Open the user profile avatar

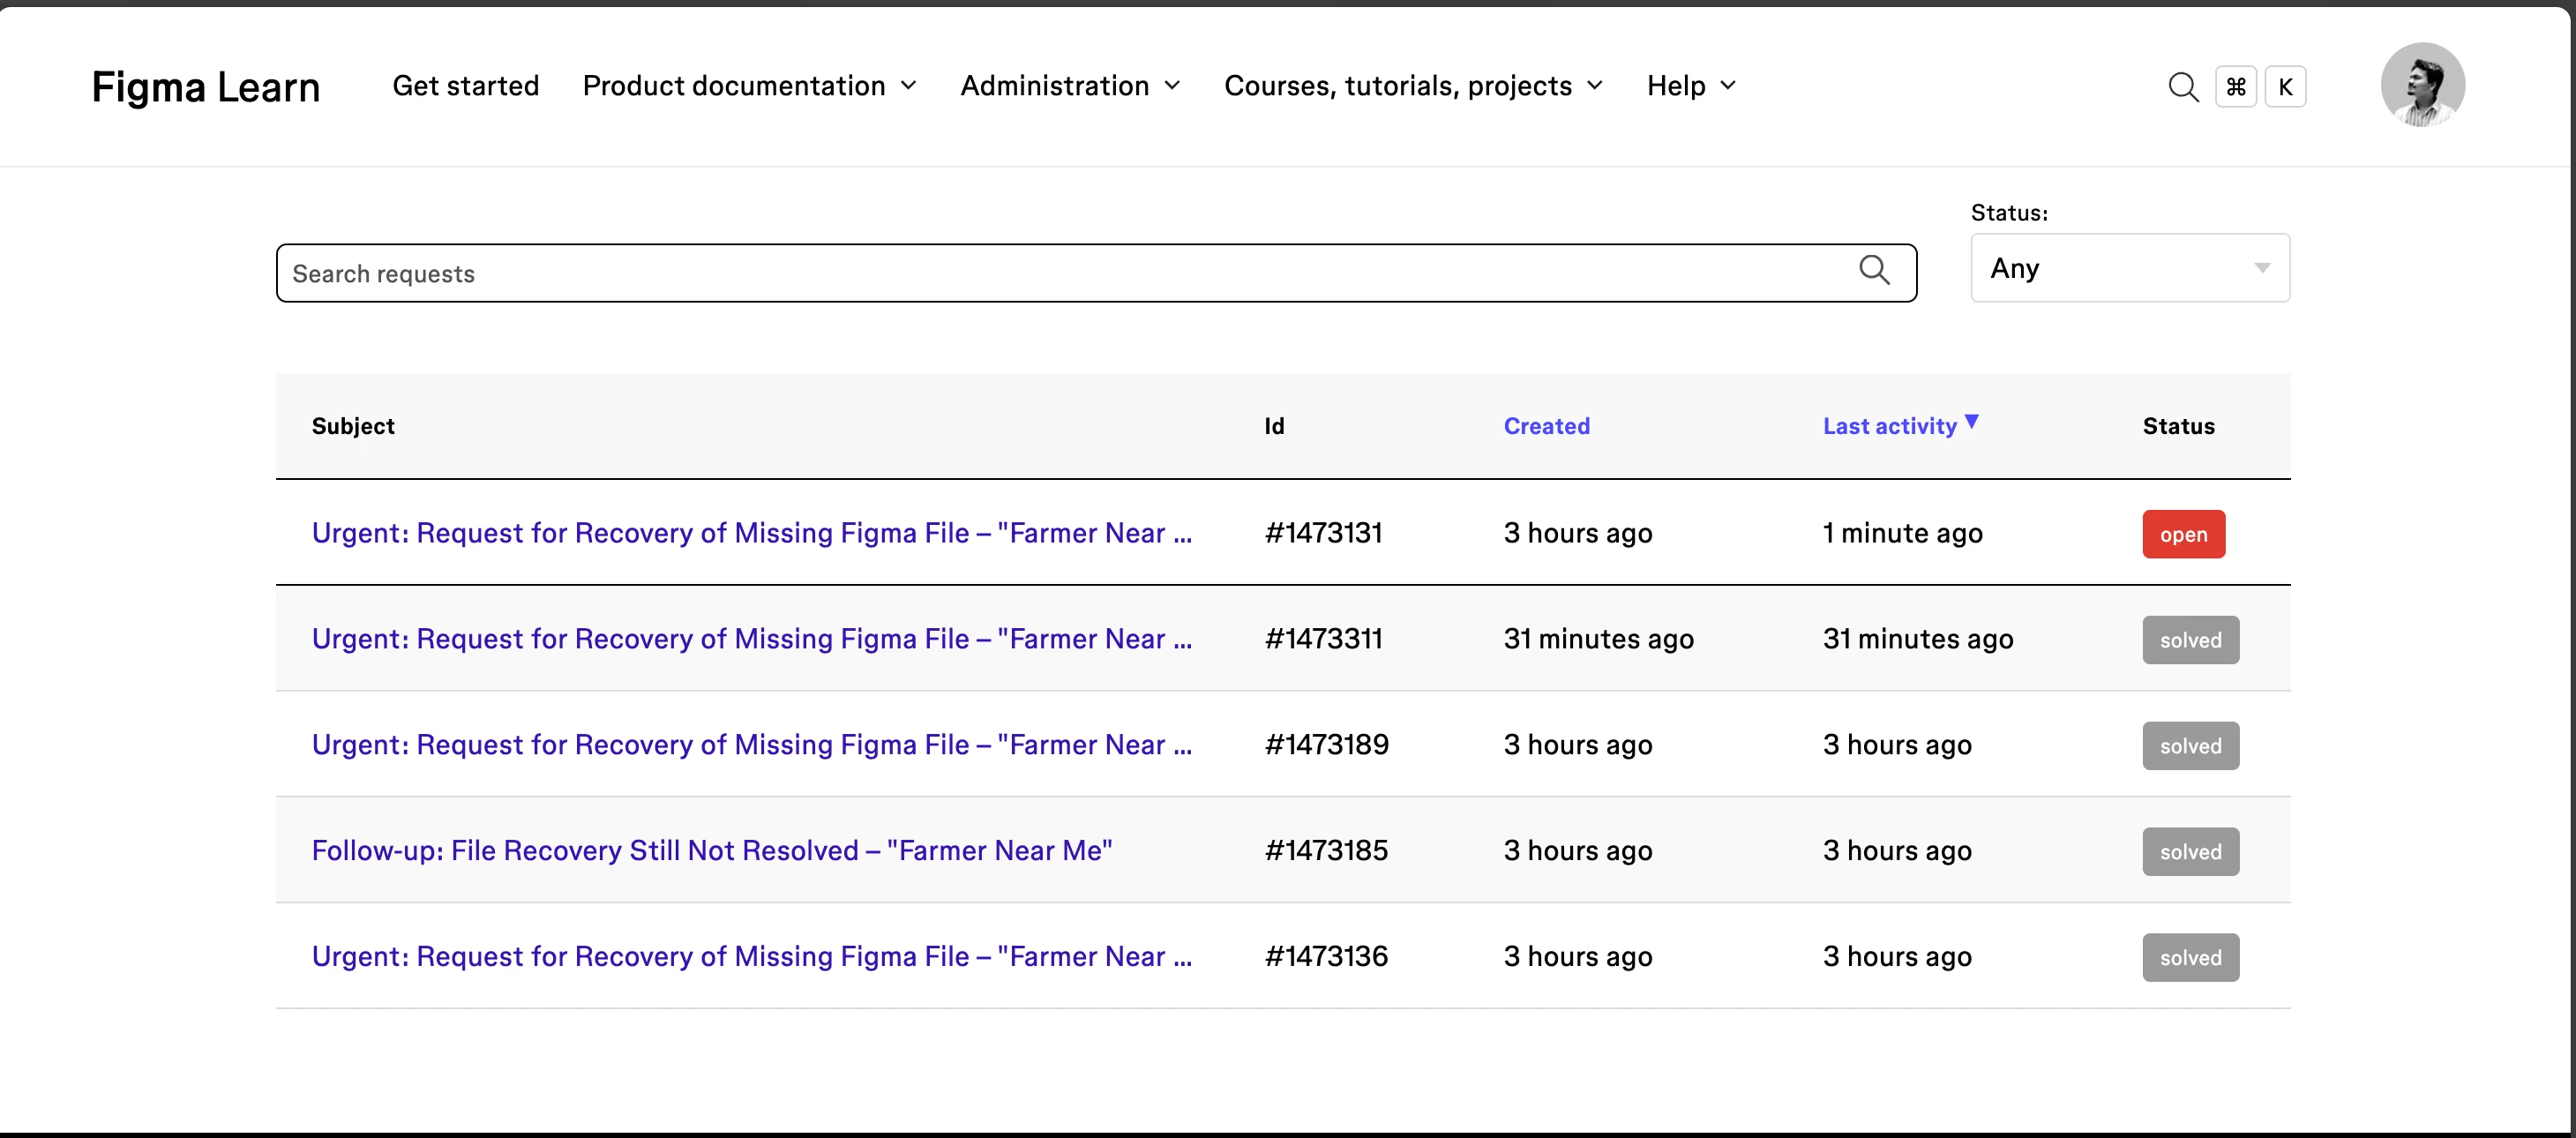coord(2422,85)
